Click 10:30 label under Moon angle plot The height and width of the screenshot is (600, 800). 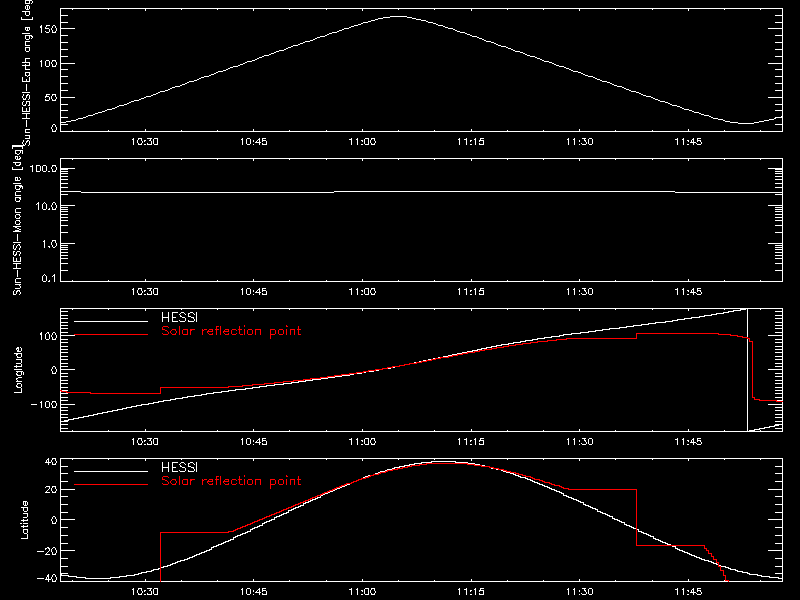pyautogui.click(x=145, y=292)
